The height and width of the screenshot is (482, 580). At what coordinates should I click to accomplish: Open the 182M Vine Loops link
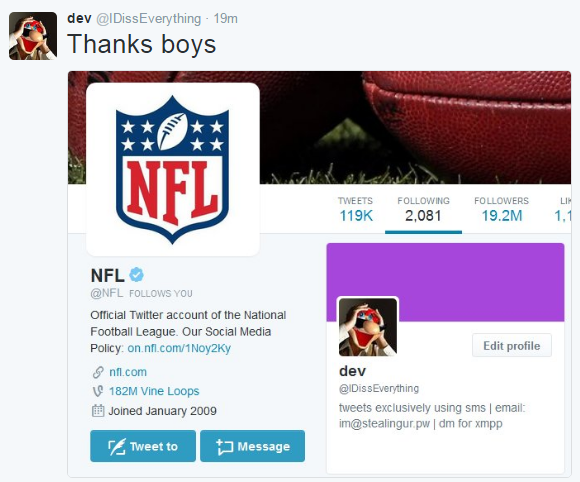(154, 391)
